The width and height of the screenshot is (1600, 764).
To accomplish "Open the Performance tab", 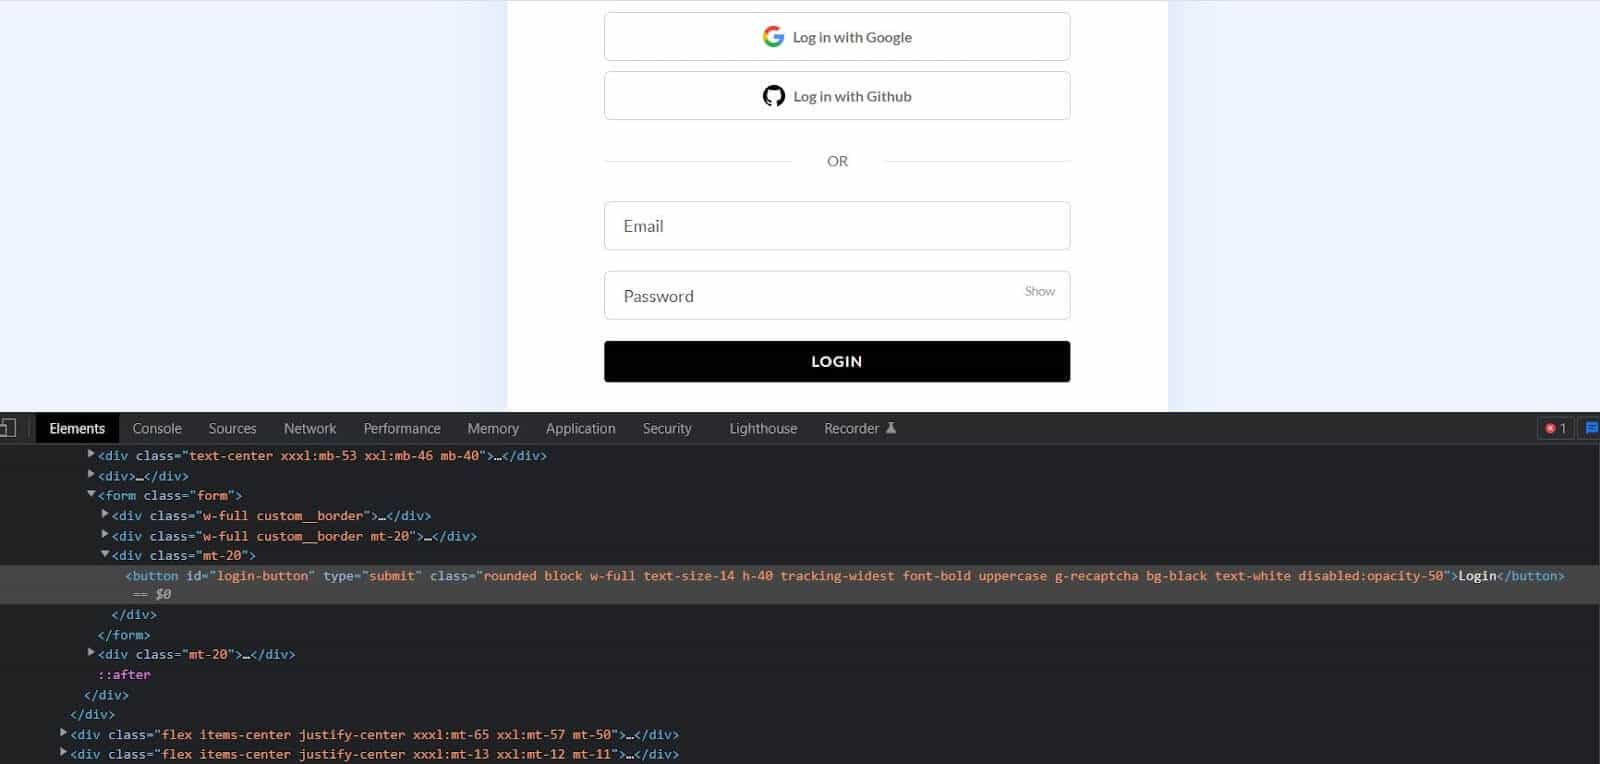I will pos(402,428).
